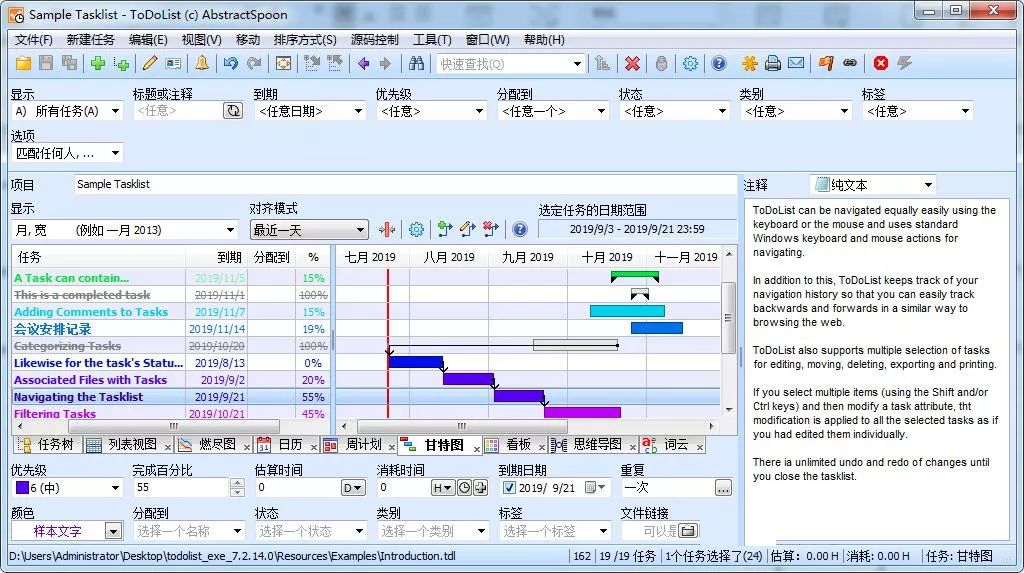Click the recurrence ellipsis button
The width and height of the screenshot is (1024, 573).
723,488
